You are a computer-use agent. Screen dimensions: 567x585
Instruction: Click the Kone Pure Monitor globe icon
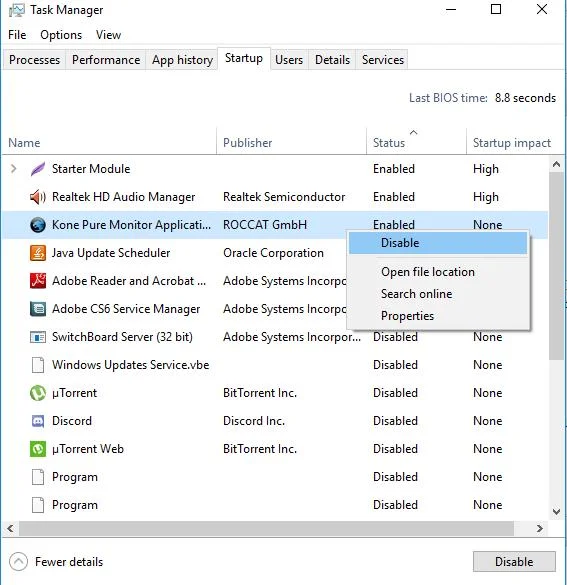38,225
